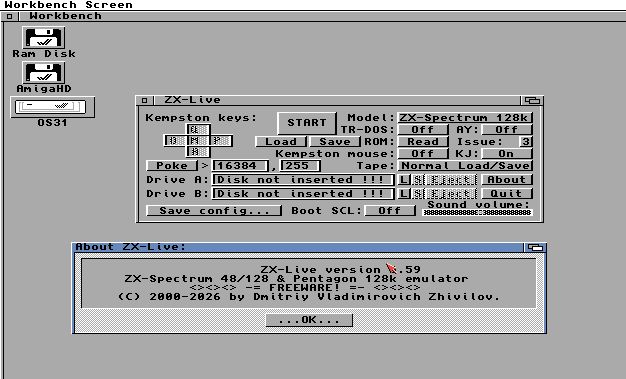This screenshot has width=626, height=379.
Task: Click the Drive A disk name field
Action: point(303,180)
